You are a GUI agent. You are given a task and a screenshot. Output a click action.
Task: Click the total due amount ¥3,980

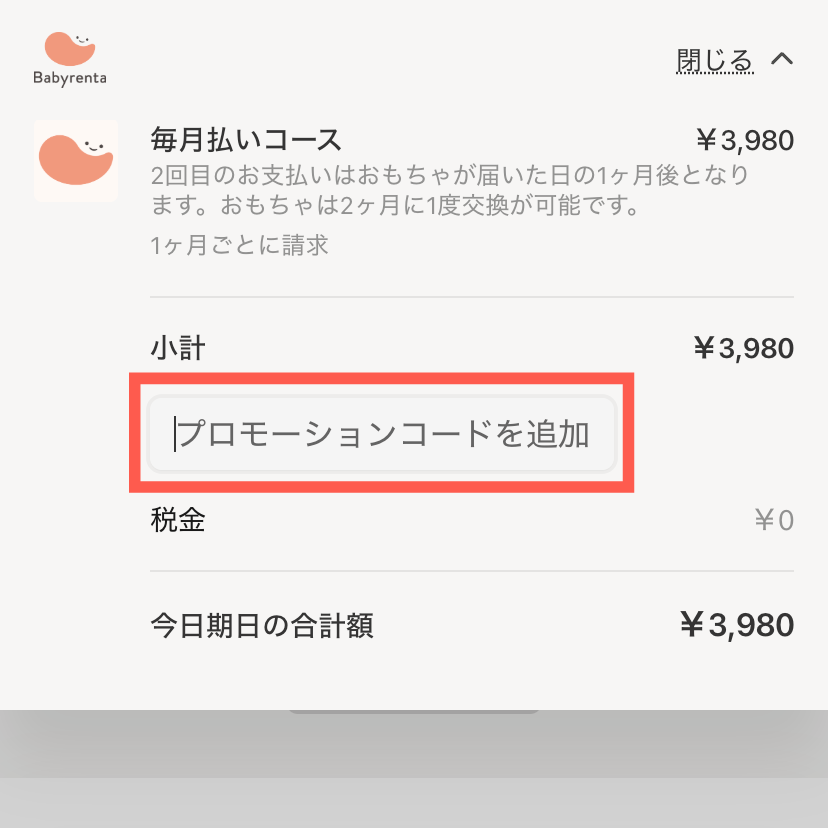coord(737,626)
